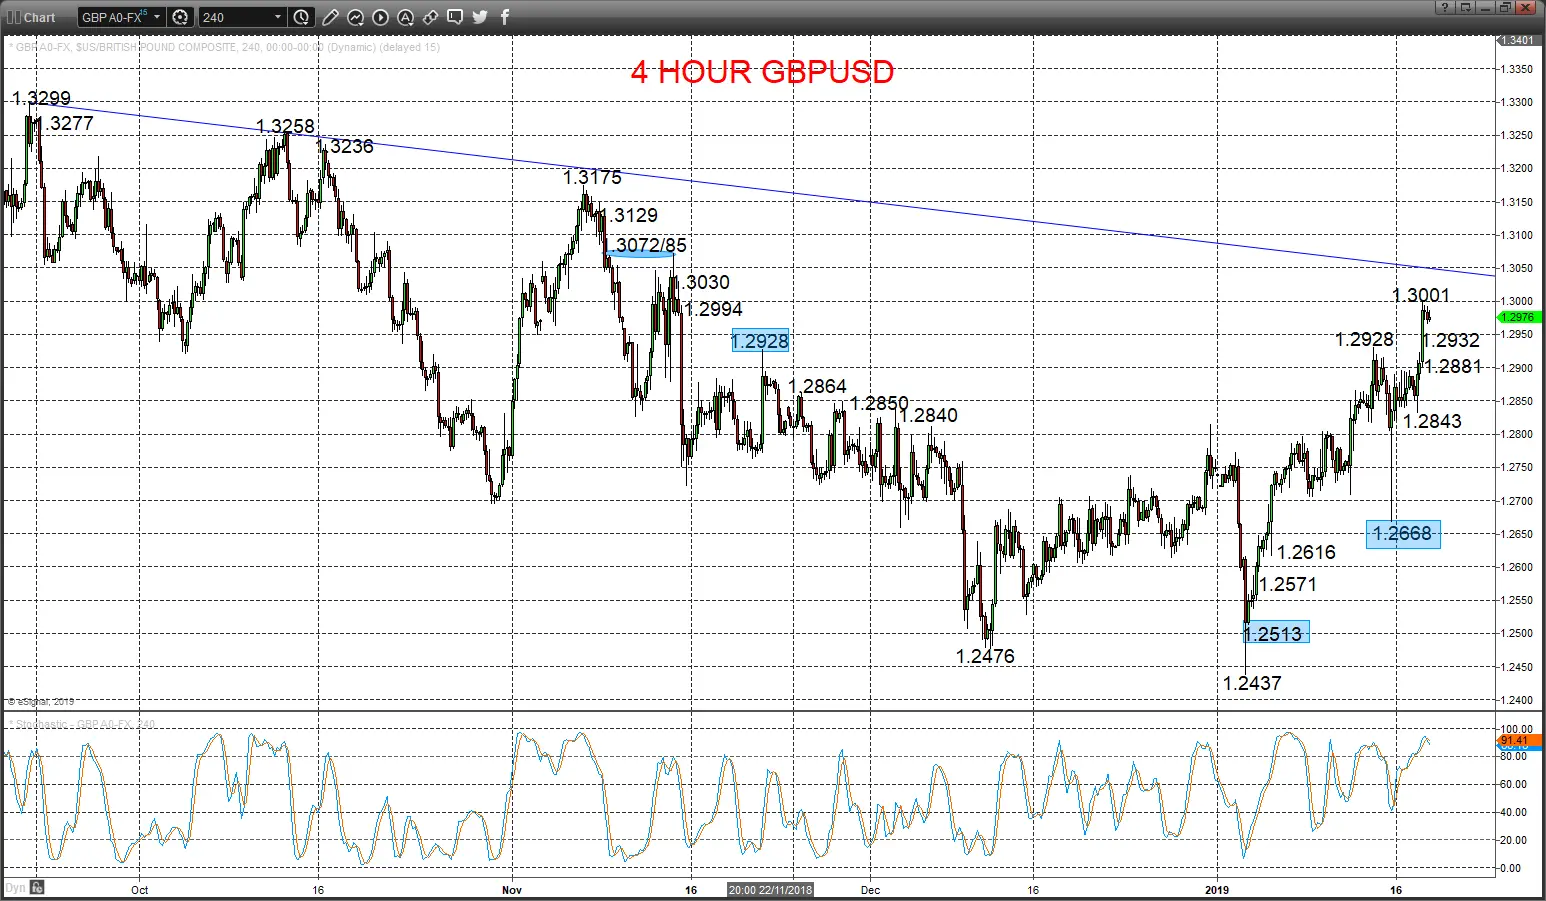The image size is (1546, 901).
Task: Select the pencil drawing tool icon
Action: click(x=330, y=17)
